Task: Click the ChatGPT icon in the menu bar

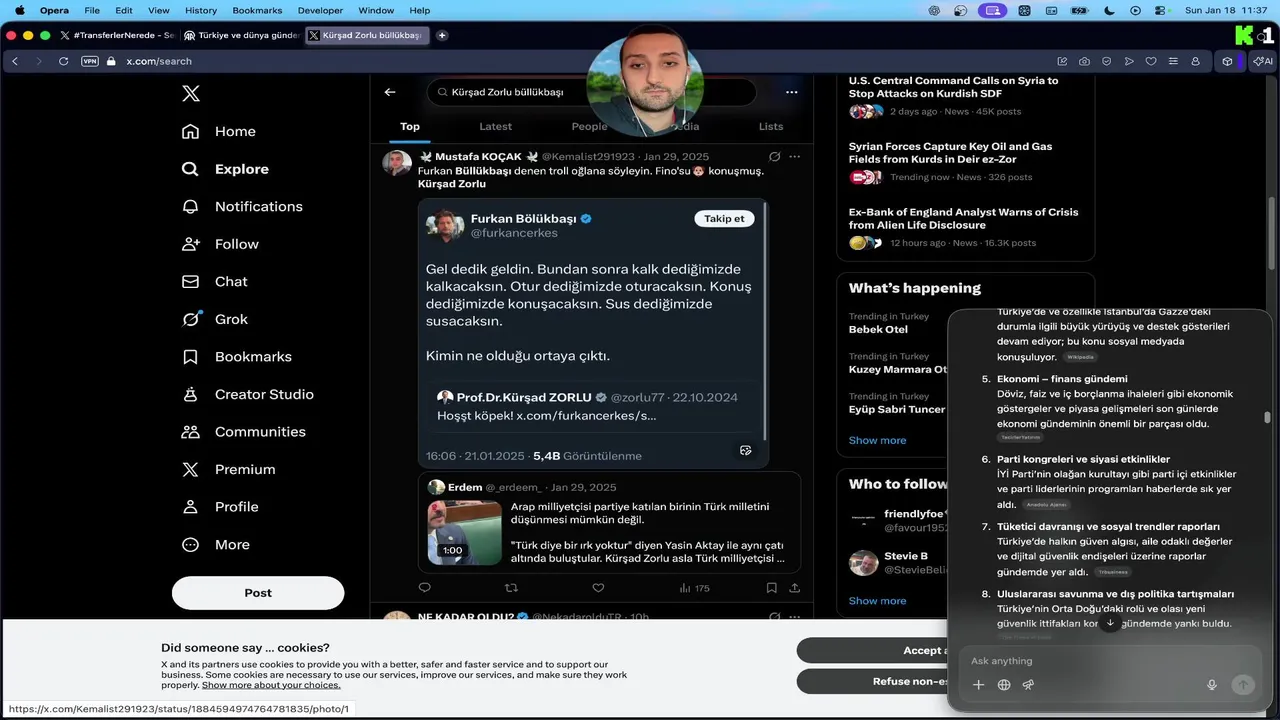Action: pyautogui.click(x=934, y=10)
